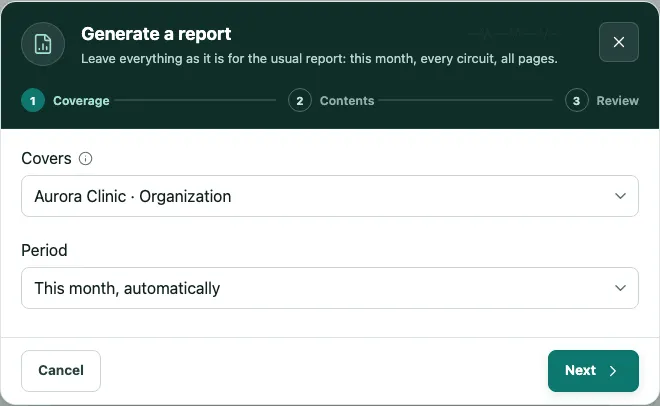Show info tooltip next to Covers
The width and height of the screenshot is (660, 406).
click(x=85, y=159)
